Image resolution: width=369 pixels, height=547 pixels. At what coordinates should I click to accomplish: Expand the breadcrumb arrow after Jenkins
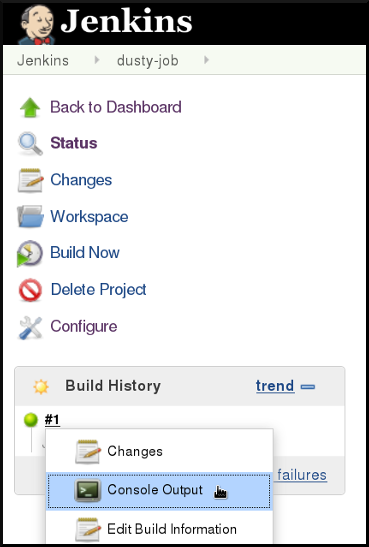[97, 60]
